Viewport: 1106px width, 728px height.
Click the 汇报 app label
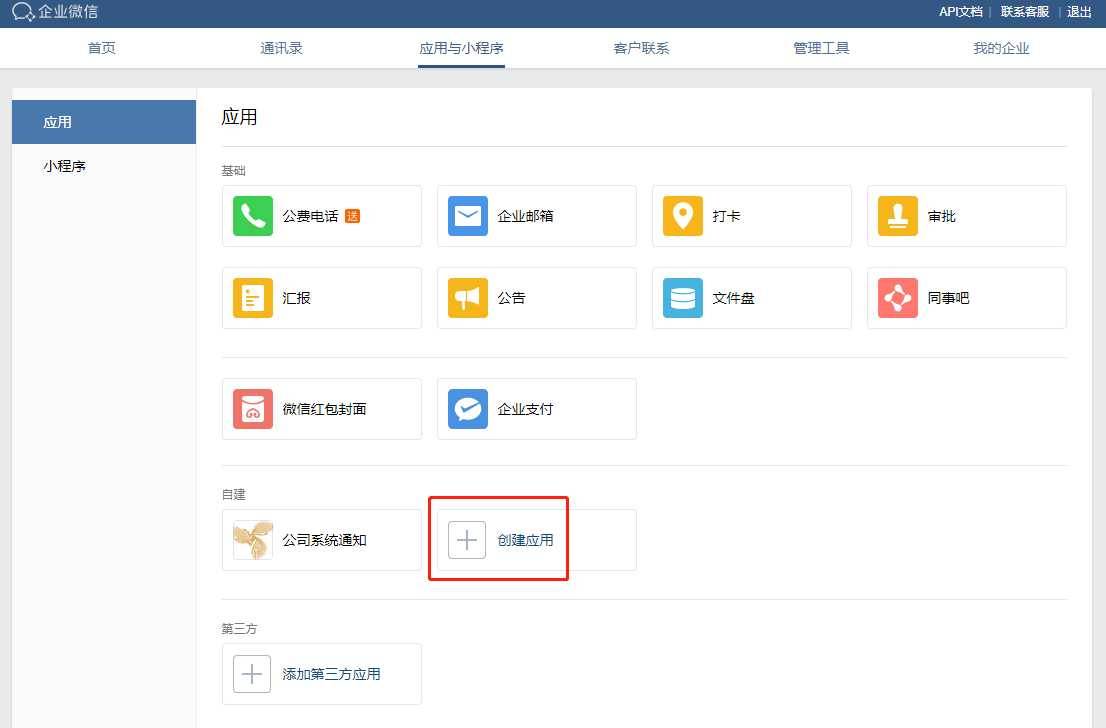pos(296,298)
